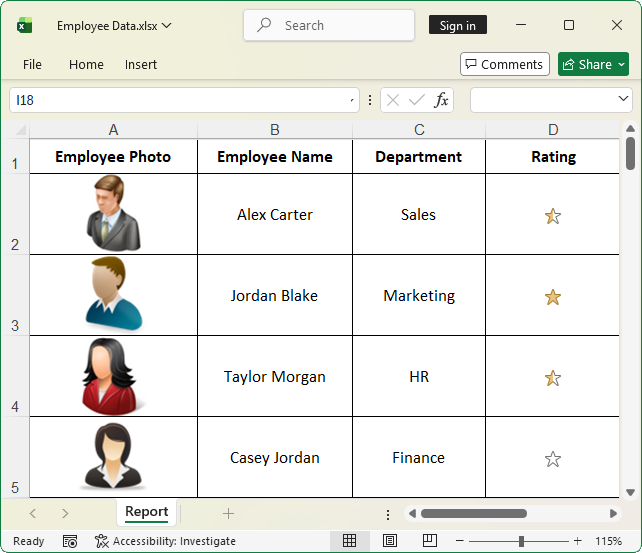Click the formula bar options dots

(x=370, y=100)
